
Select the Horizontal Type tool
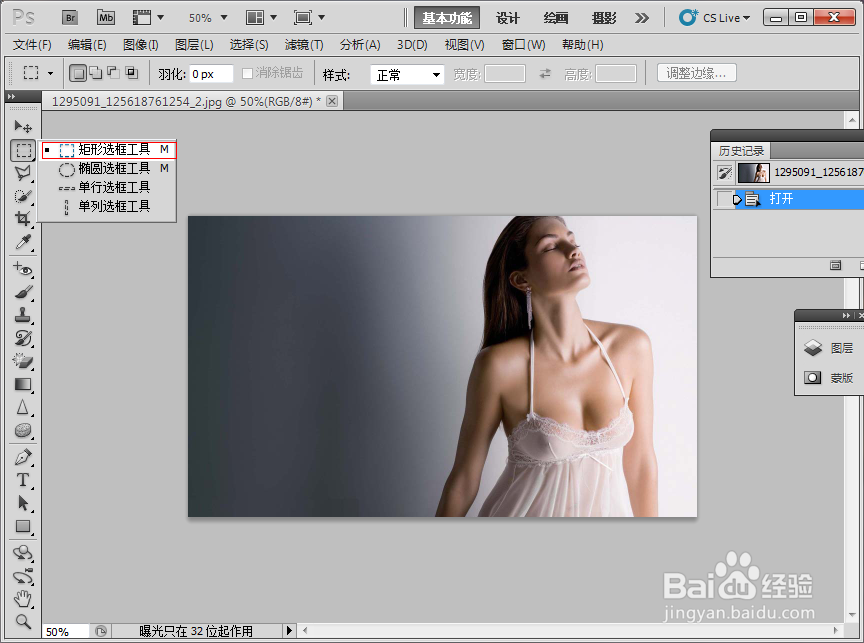coord(22,480)
